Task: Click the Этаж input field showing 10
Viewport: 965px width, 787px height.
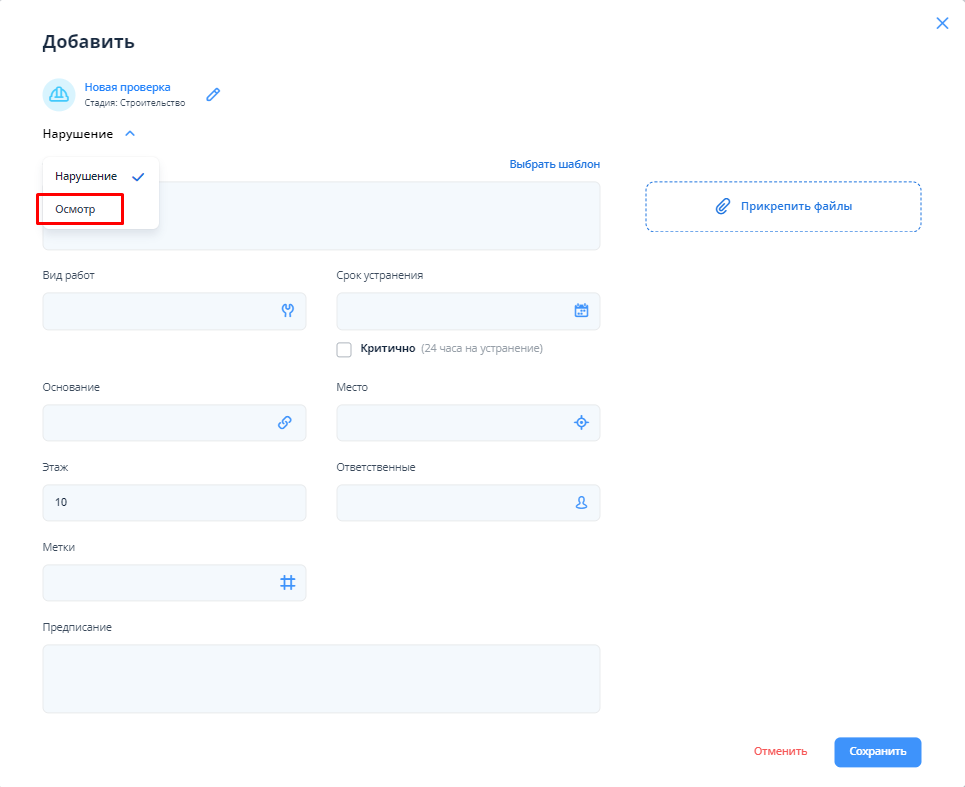Action: (x=174, y=503)
